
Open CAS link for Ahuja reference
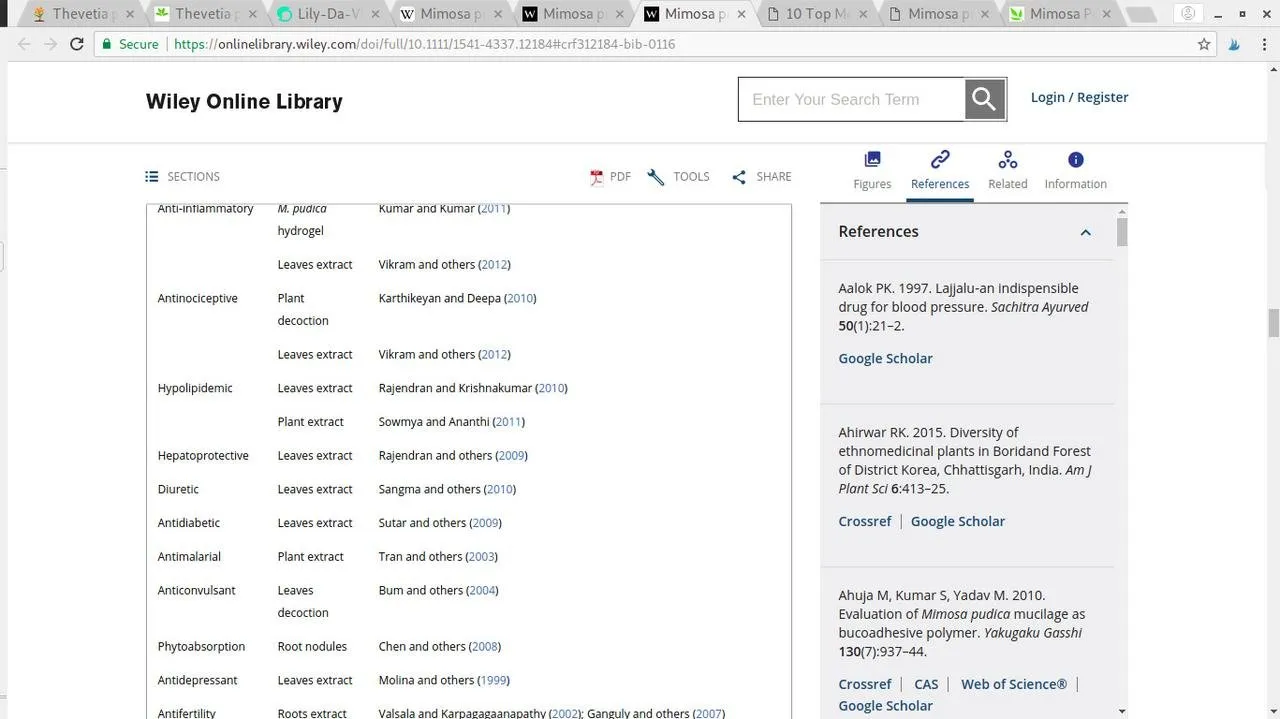pyautogui.click(x=926, y=684)
